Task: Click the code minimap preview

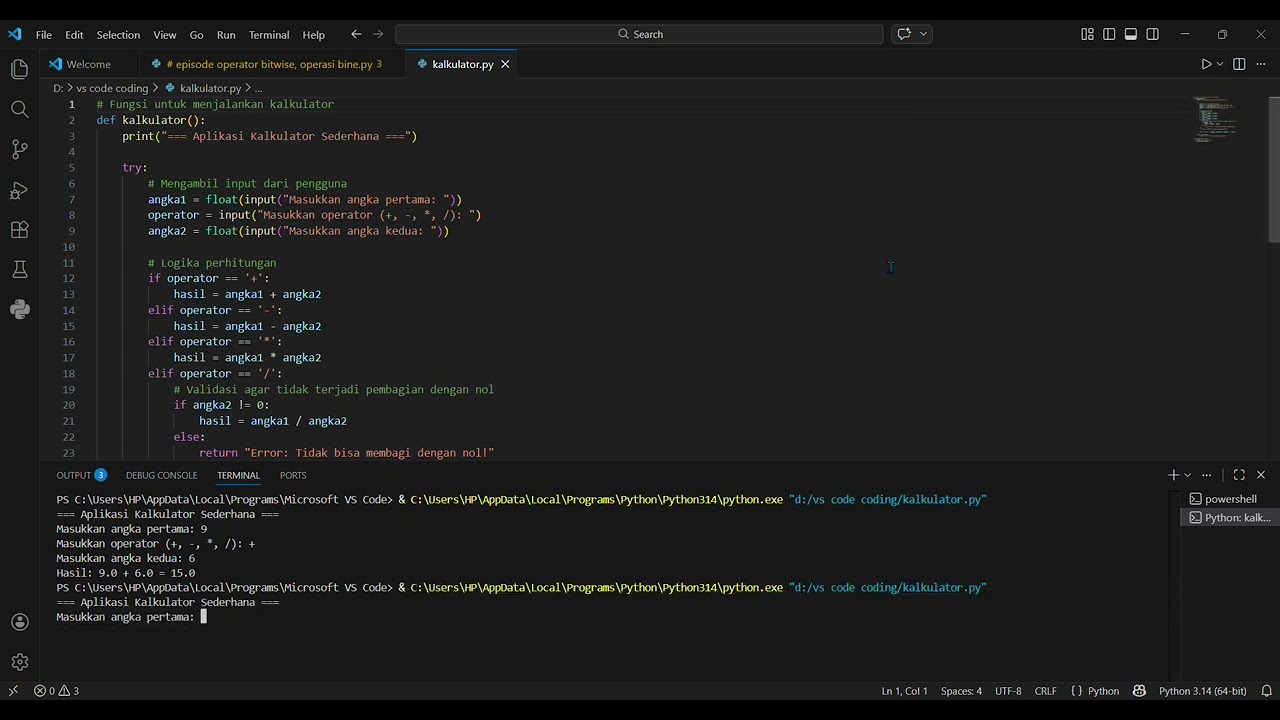Action: [1215, 120]
